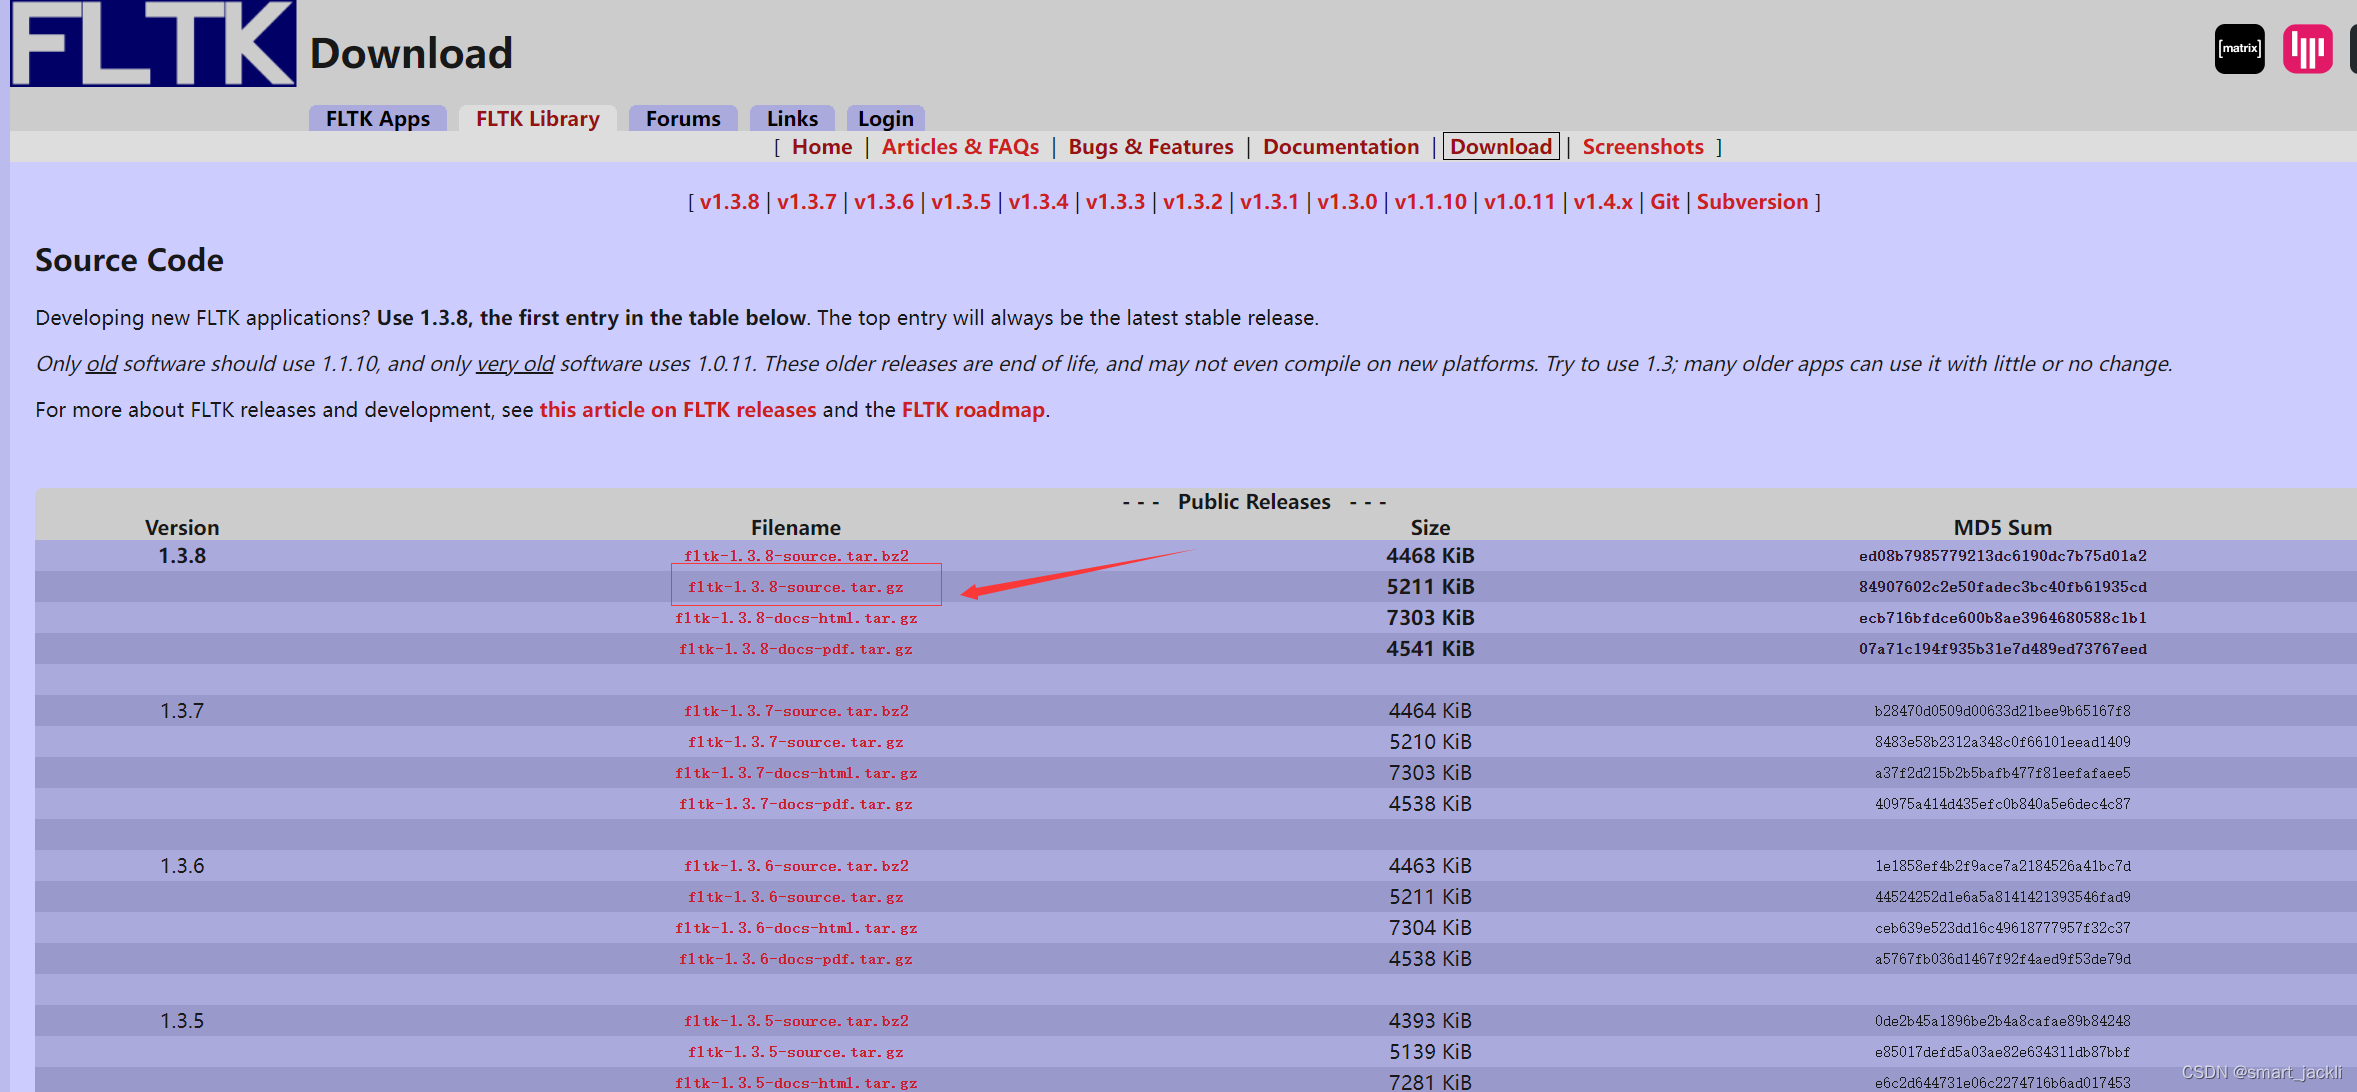Open the Matrix chat icon
This screenshot has height=1092, width=2357.
coord(2239,49)
